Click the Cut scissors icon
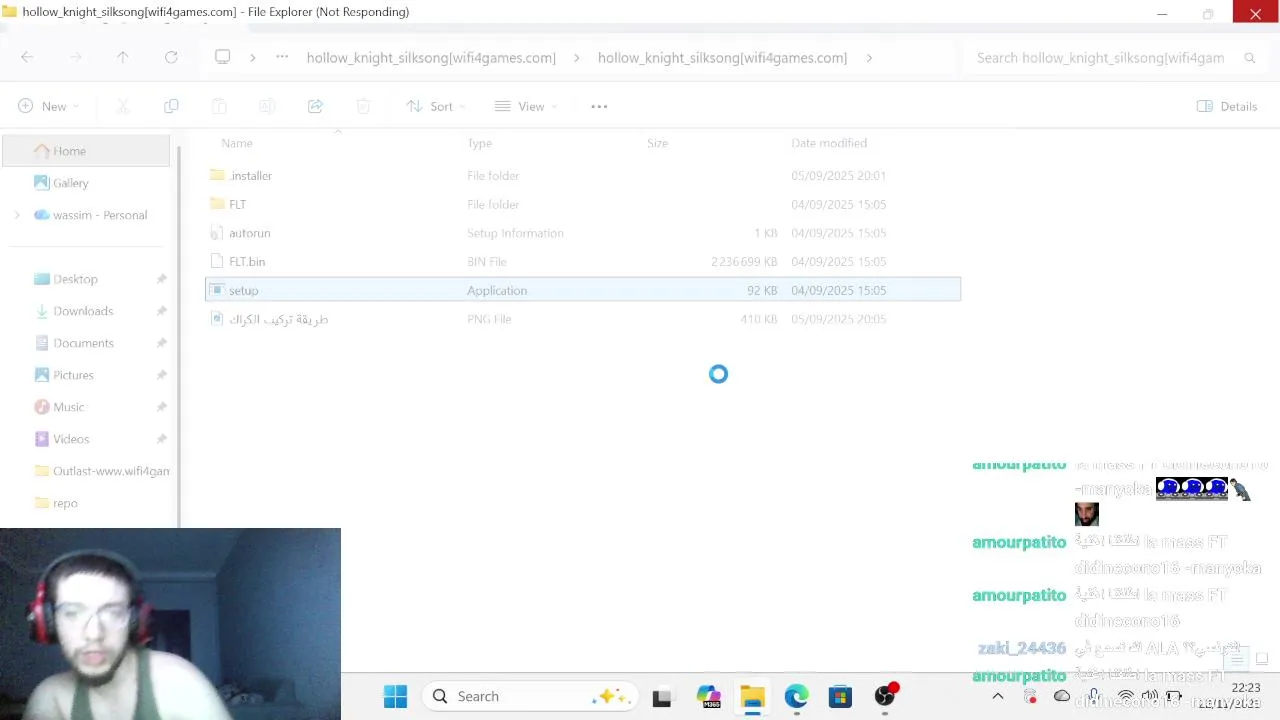 [x=123, y=106]
